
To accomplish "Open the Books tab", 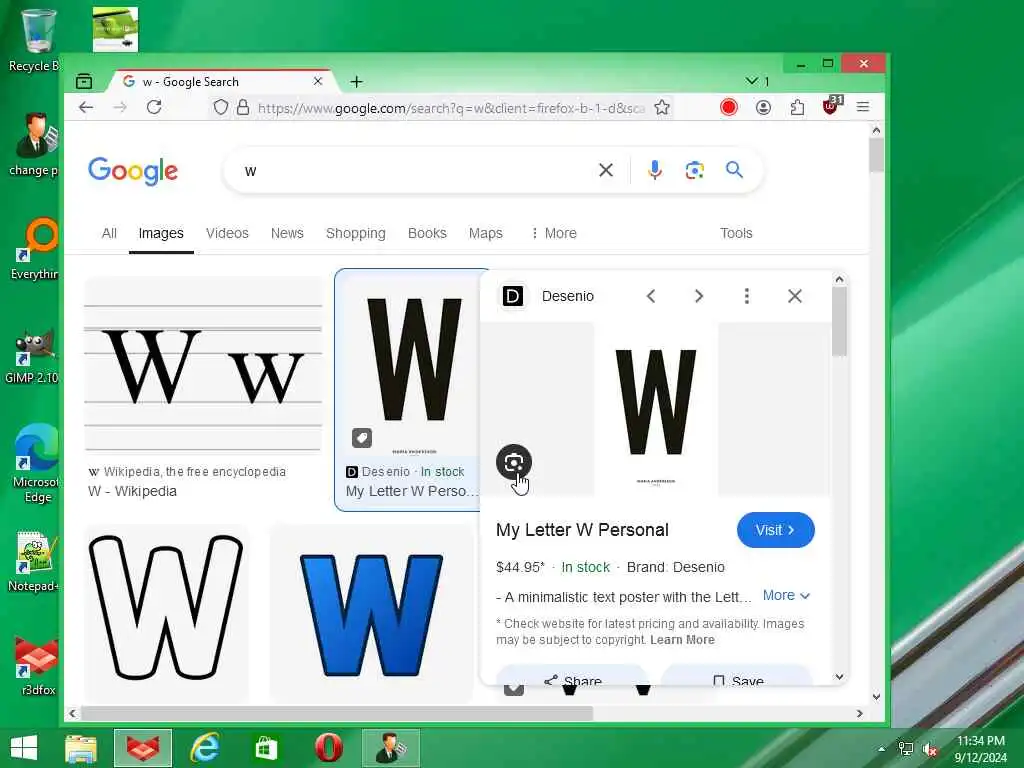I will tap(427, 233).
